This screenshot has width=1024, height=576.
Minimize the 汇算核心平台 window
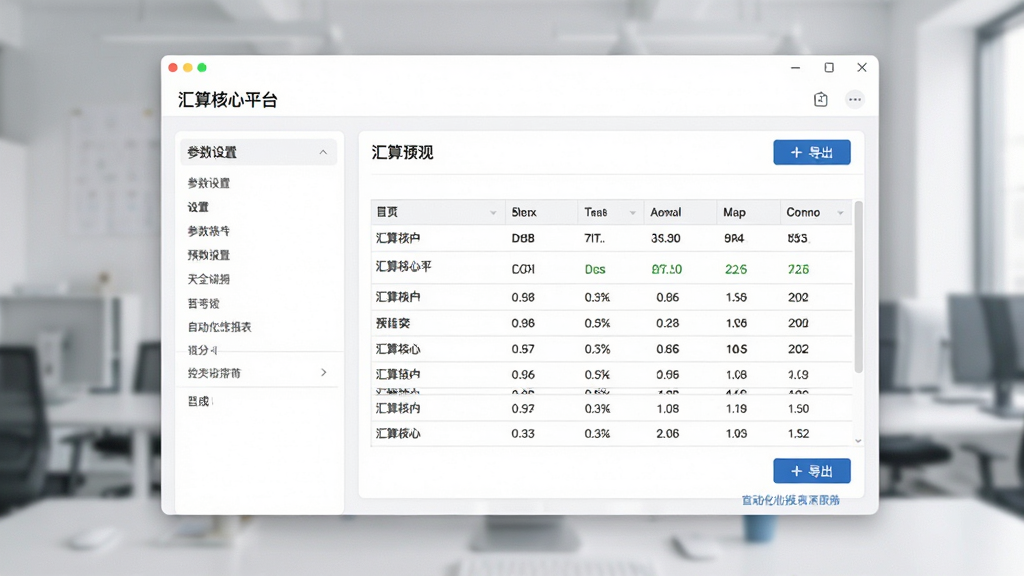click(x=795, y=67)
